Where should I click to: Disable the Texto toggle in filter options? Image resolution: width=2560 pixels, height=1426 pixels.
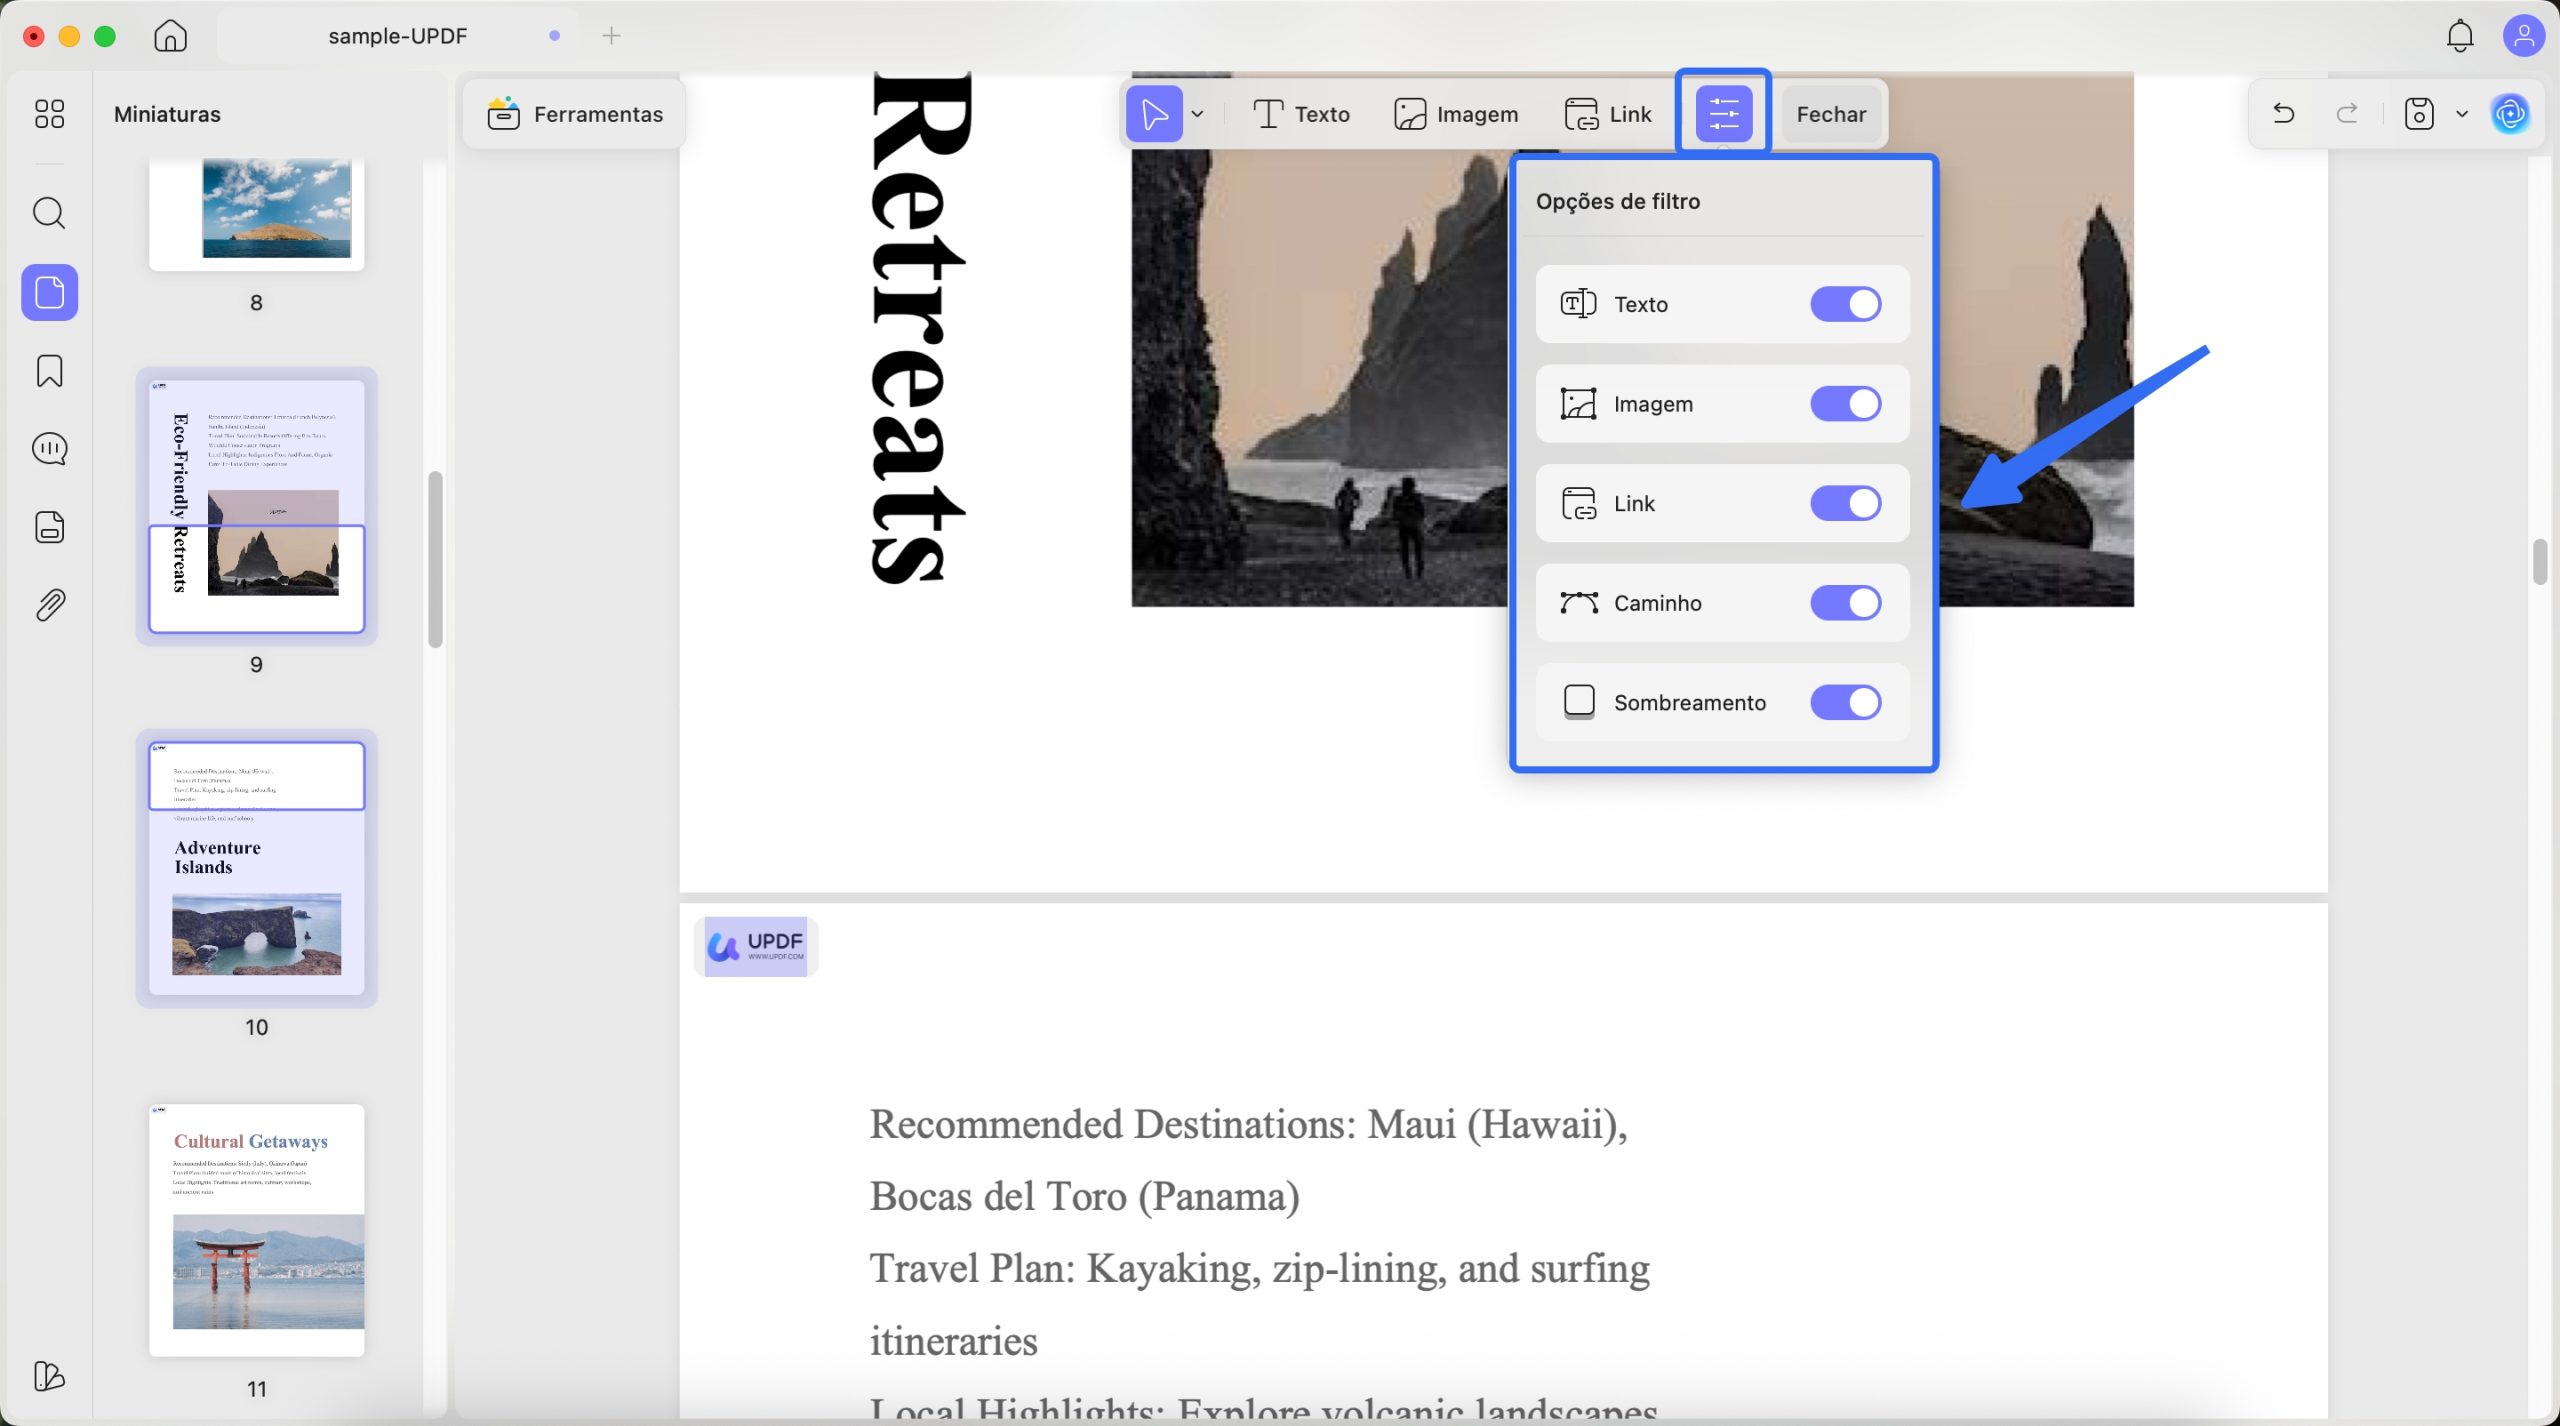coord(1845,304)
